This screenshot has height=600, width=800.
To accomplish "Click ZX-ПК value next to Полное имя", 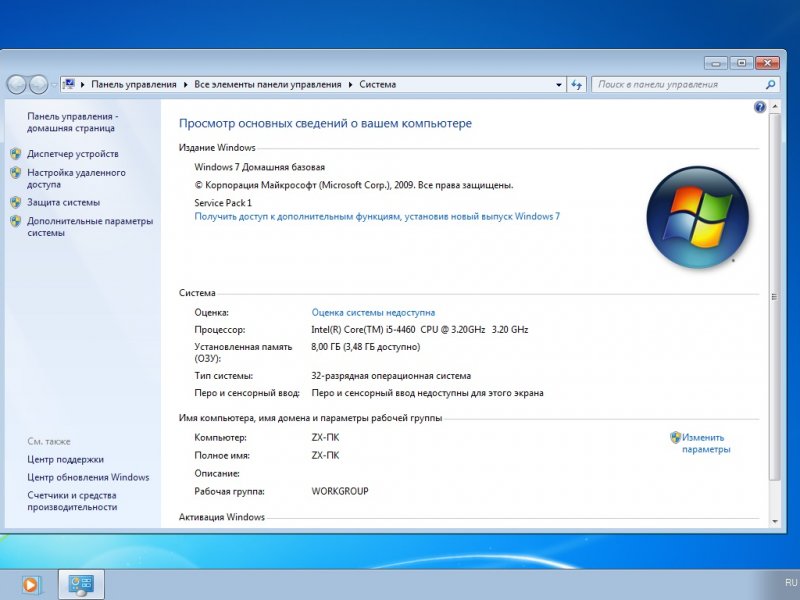I will pos(325,456).
